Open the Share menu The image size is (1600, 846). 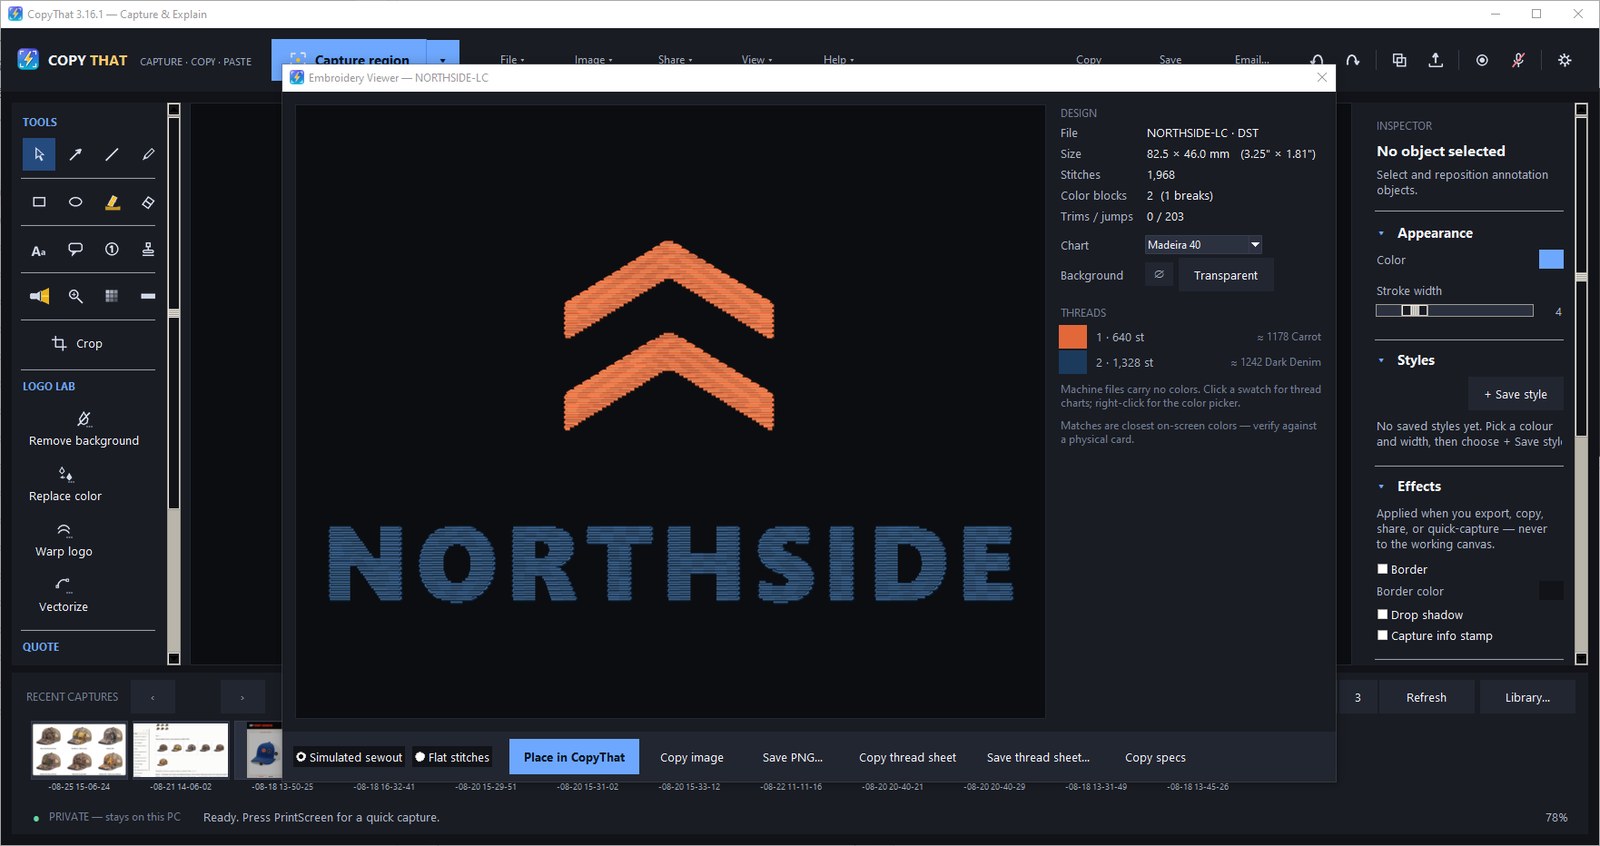(x=675, y=60)
